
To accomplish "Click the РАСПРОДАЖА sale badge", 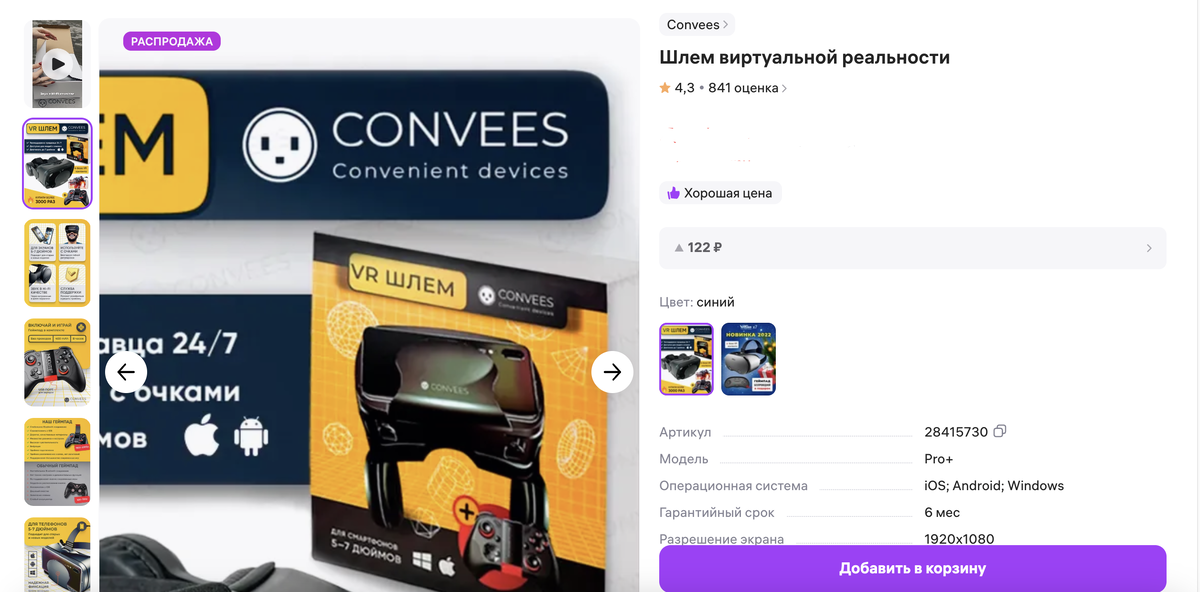I will [172, 41].
